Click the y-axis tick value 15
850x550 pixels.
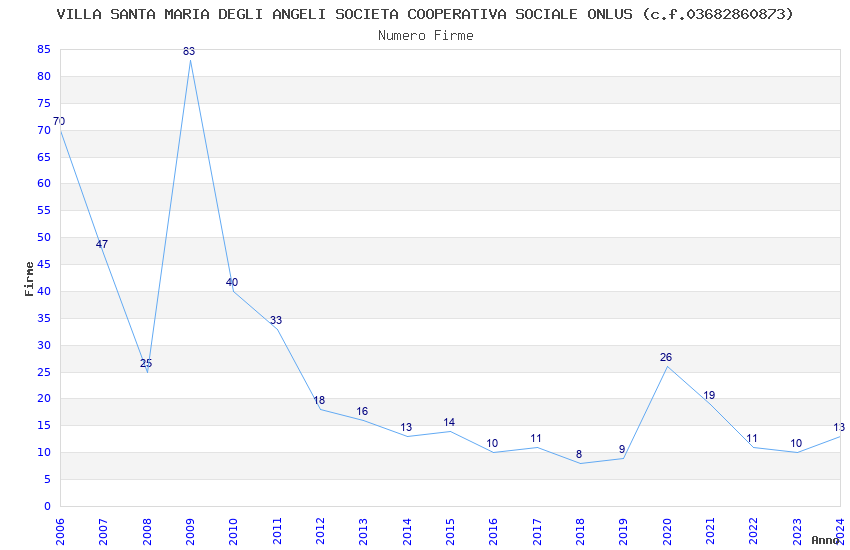coord(44,425)
